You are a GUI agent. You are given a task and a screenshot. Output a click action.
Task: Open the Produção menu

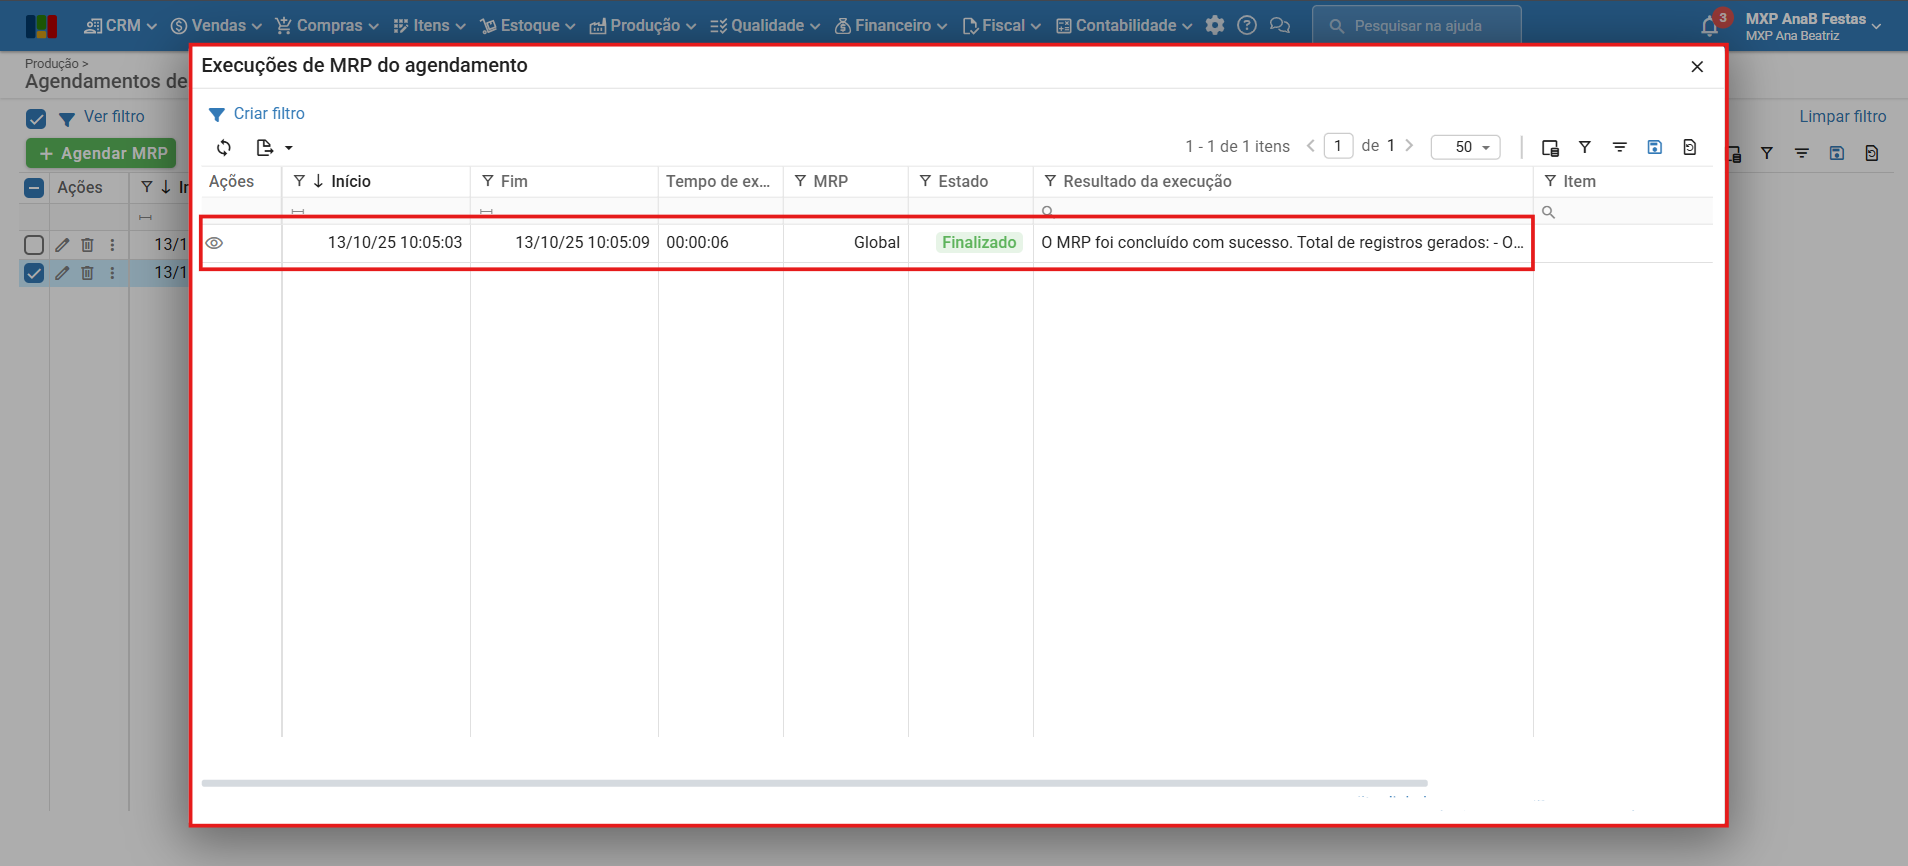[x=643, y=26]
